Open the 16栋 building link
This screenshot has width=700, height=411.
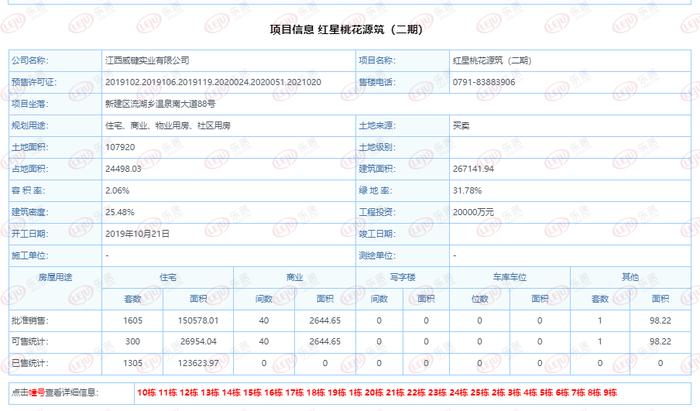pos(273,393)
